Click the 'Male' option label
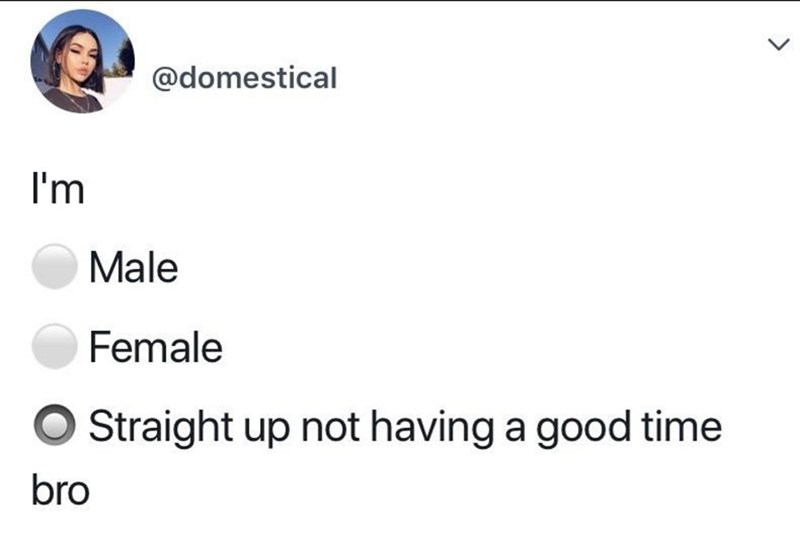 [133, 268]
